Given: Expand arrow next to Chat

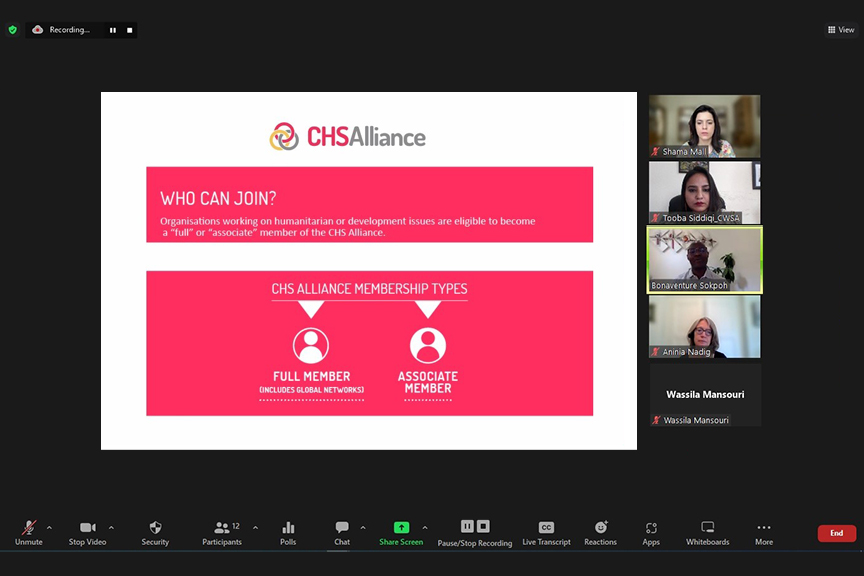Looking at the screenshot, I should 363,528.
